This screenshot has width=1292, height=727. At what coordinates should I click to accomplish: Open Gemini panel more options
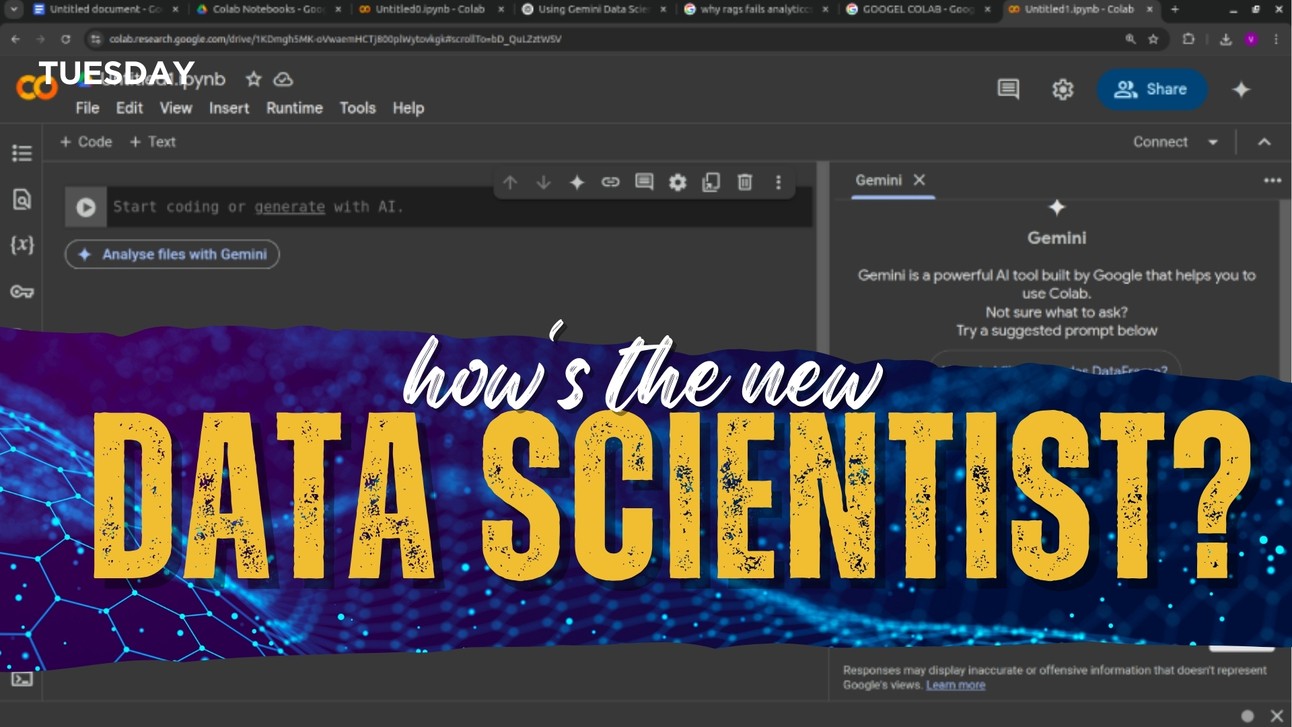(x=1272, y=180)
